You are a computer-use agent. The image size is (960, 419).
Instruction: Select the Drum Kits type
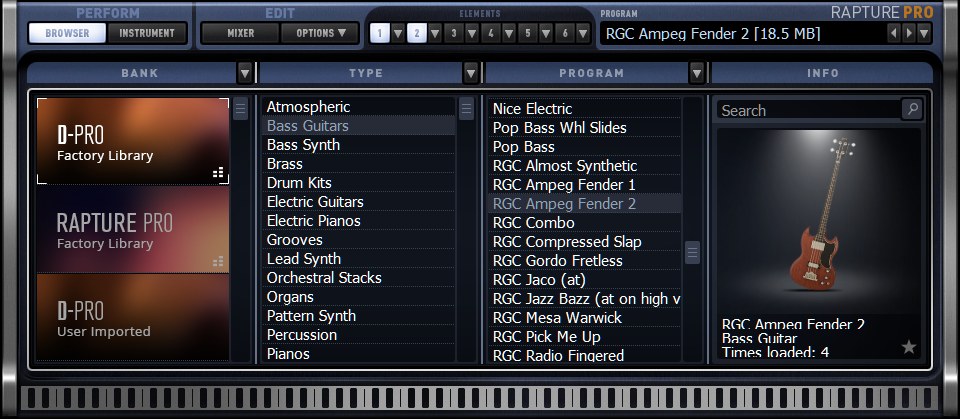(x=359, y=183)
